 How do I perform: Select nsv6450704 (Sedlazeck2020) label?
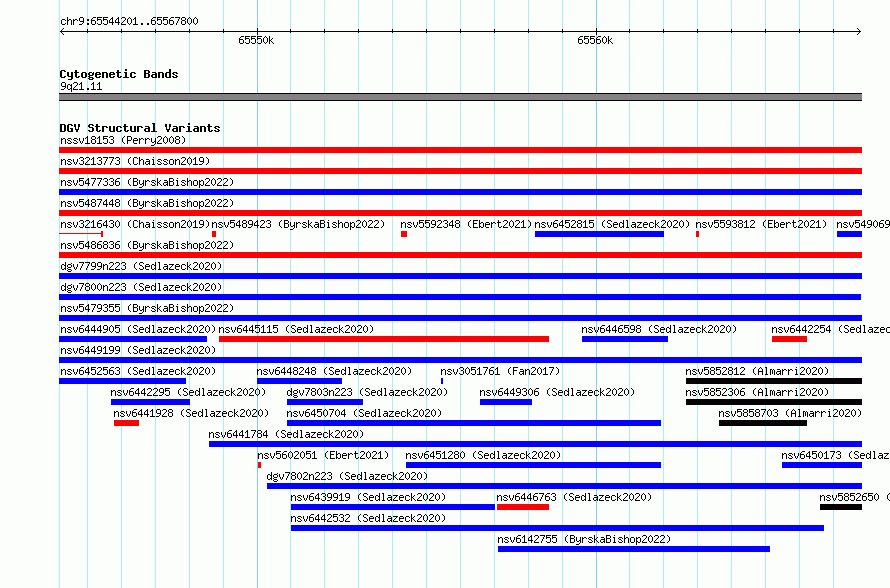point(364,413)
